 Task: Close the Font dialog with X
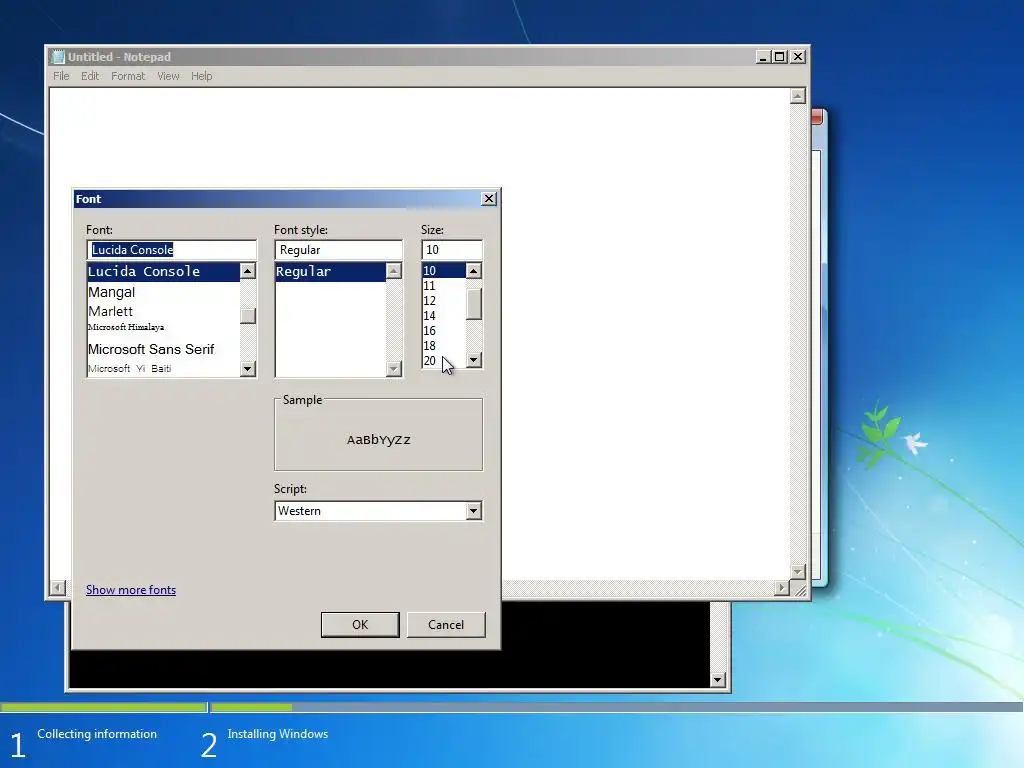coord(488,199)
